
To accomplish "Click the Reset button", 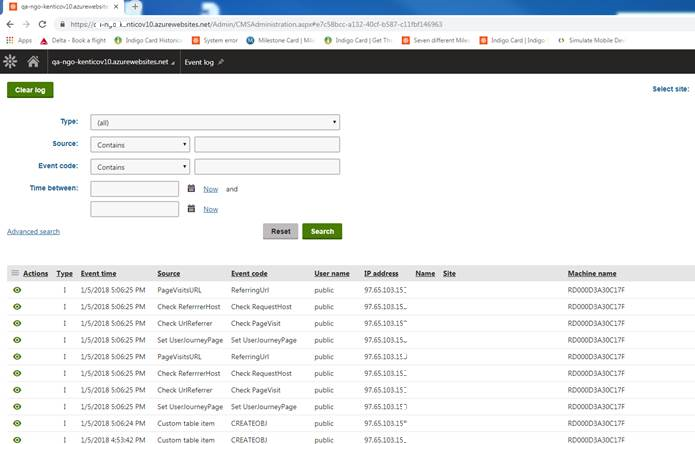I will pos(281,231).
